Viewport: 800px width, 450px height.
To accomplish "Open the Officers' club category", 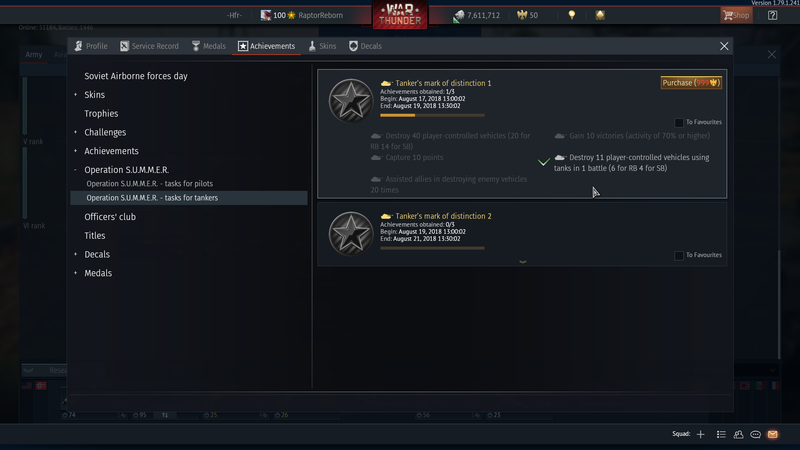I will pyautogui.click(x=110, y=217).
